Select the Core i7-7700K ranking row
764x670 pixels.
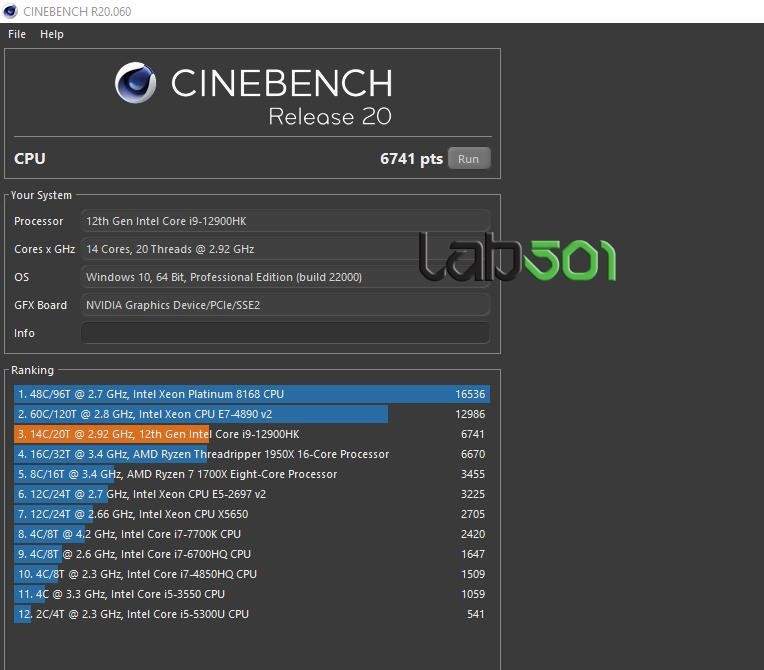coord(252,534)
